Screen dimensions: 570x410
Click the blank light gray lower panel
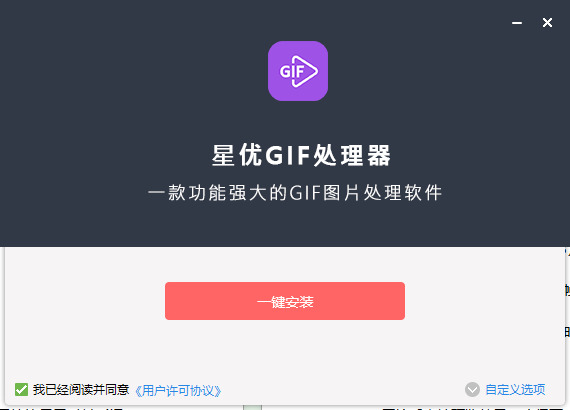tap(285, 349)
